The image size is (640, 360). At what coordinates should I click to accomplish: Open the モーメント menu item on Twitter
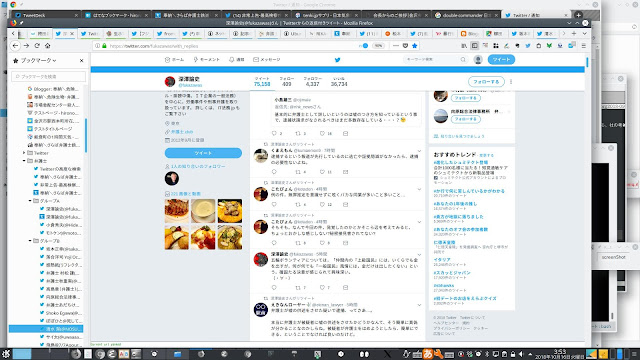(207, 60)
